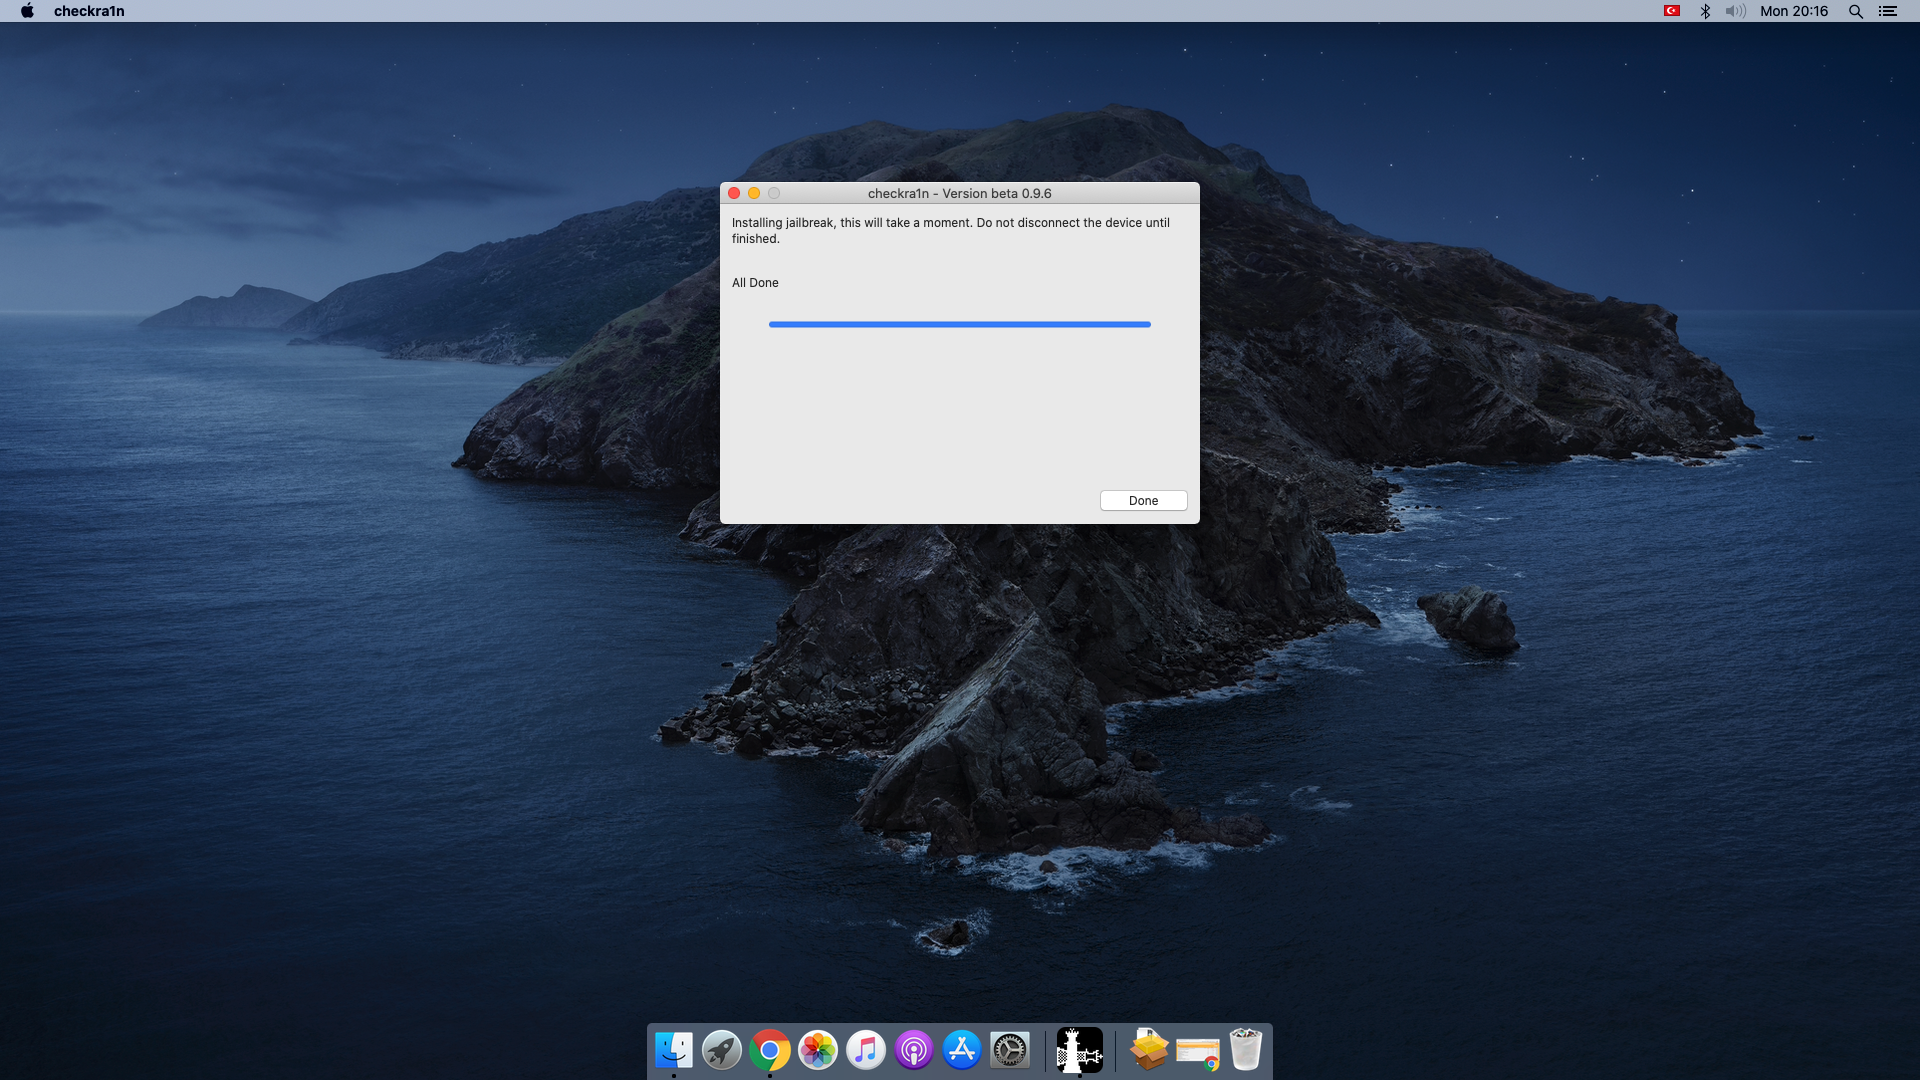Viewport: 1920px width, 1080px height.
Task: Minimize the checkra1n window
Action: pyautogui.click(x=754, y=193)
